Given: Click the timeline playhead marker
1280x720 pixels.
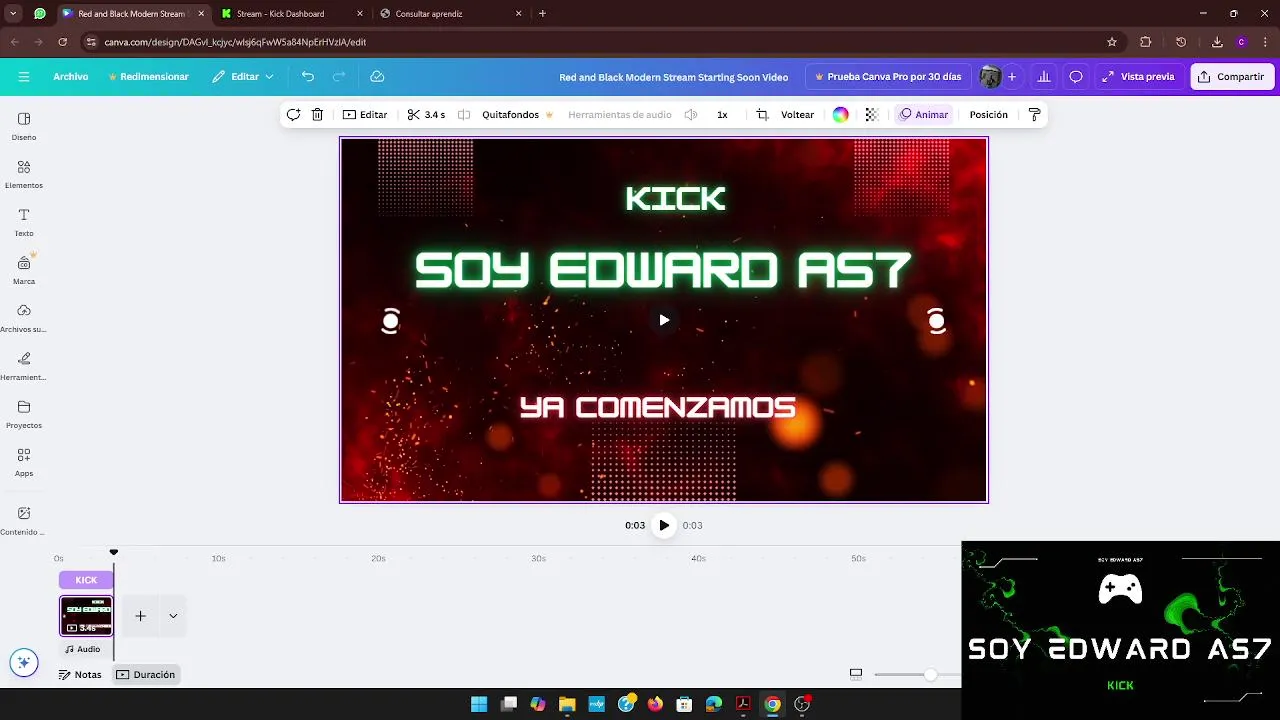Looking at the screenshot, I should click(114, 552).
